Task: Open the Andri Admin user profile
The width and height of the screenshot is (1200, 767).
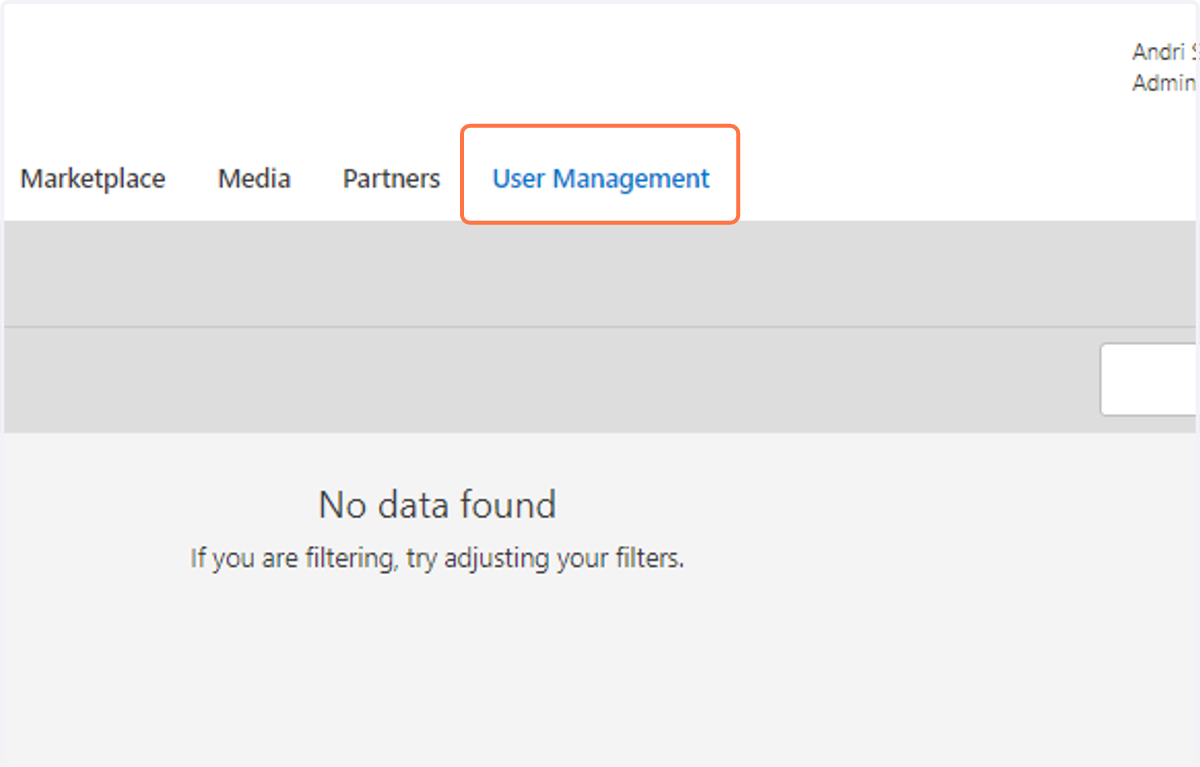Action: click(x=1165, y=67)
